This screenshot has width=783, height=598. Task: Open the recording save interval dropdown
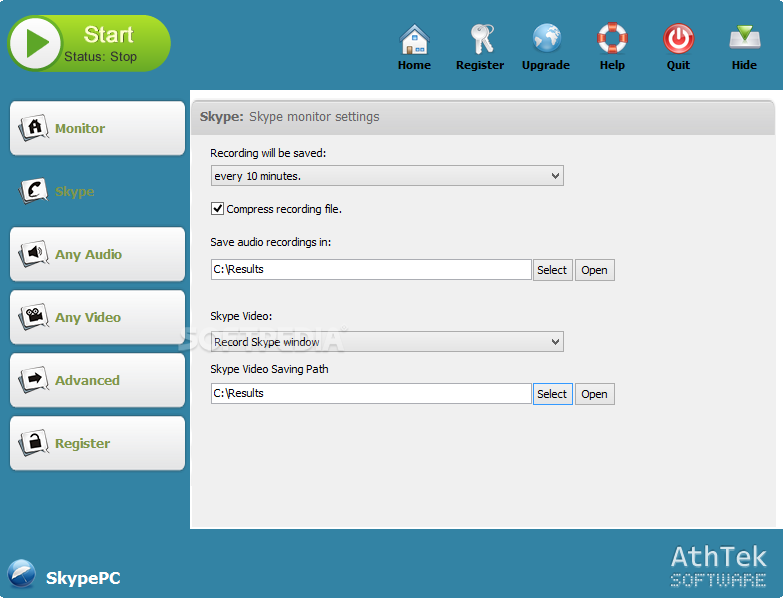click(x=387, y=176)
